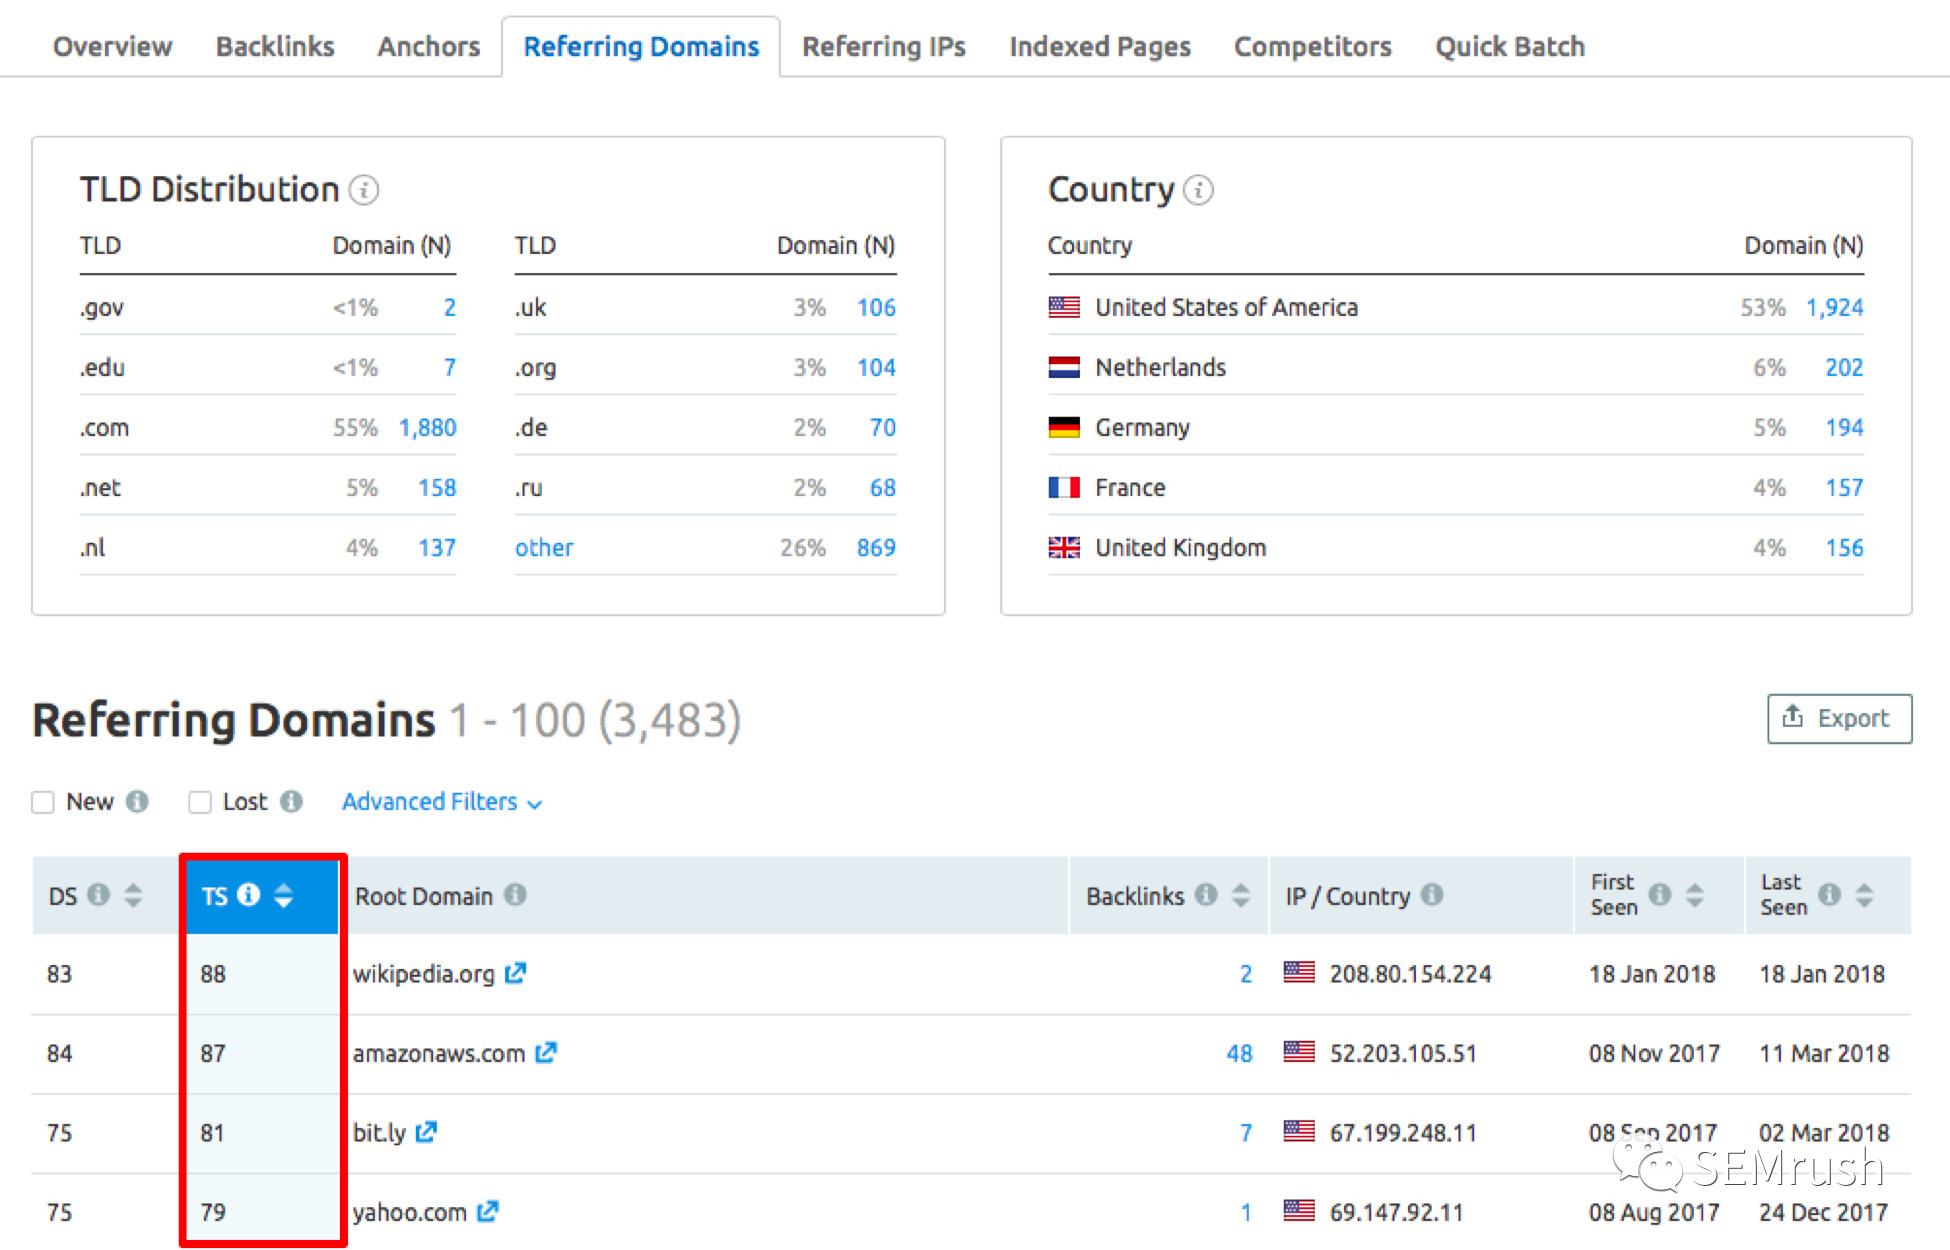Click the info icon beside New checkbox
Image resolution: width=1950 pixels, height=1250 pixels.
click(x=138, y=801)
